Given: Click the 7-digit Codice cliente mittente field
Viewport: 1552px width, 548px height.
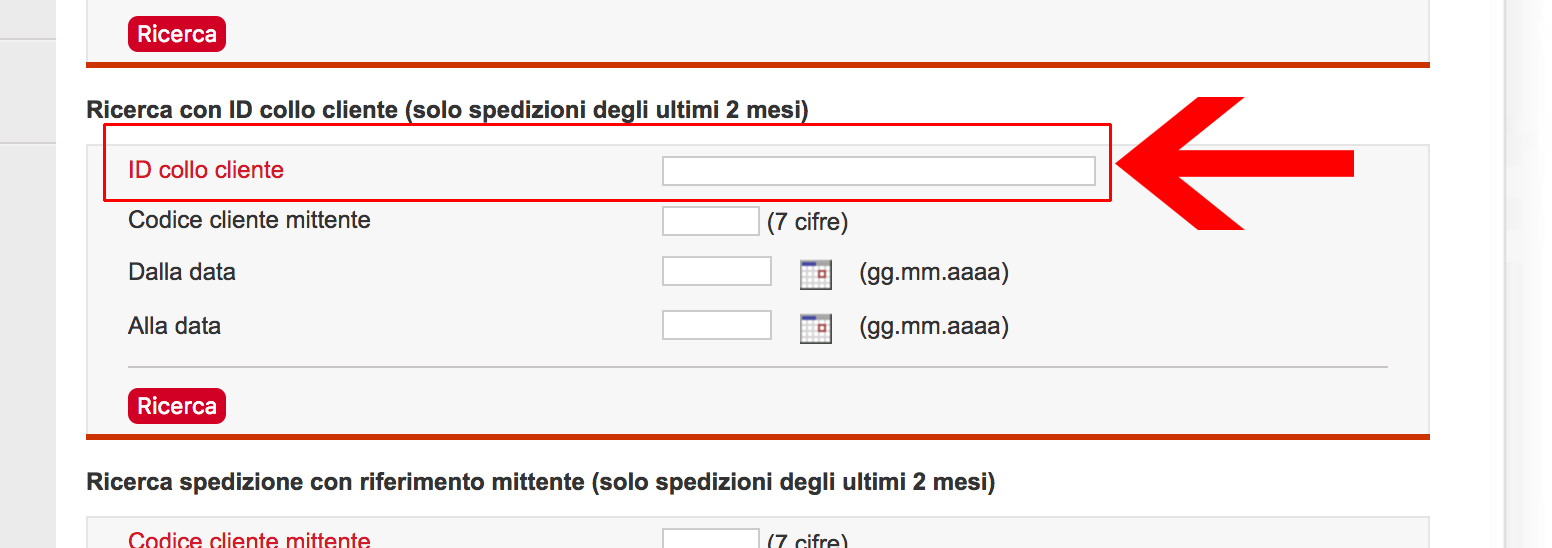Looking at the screenshot, I should pos(710,221).
